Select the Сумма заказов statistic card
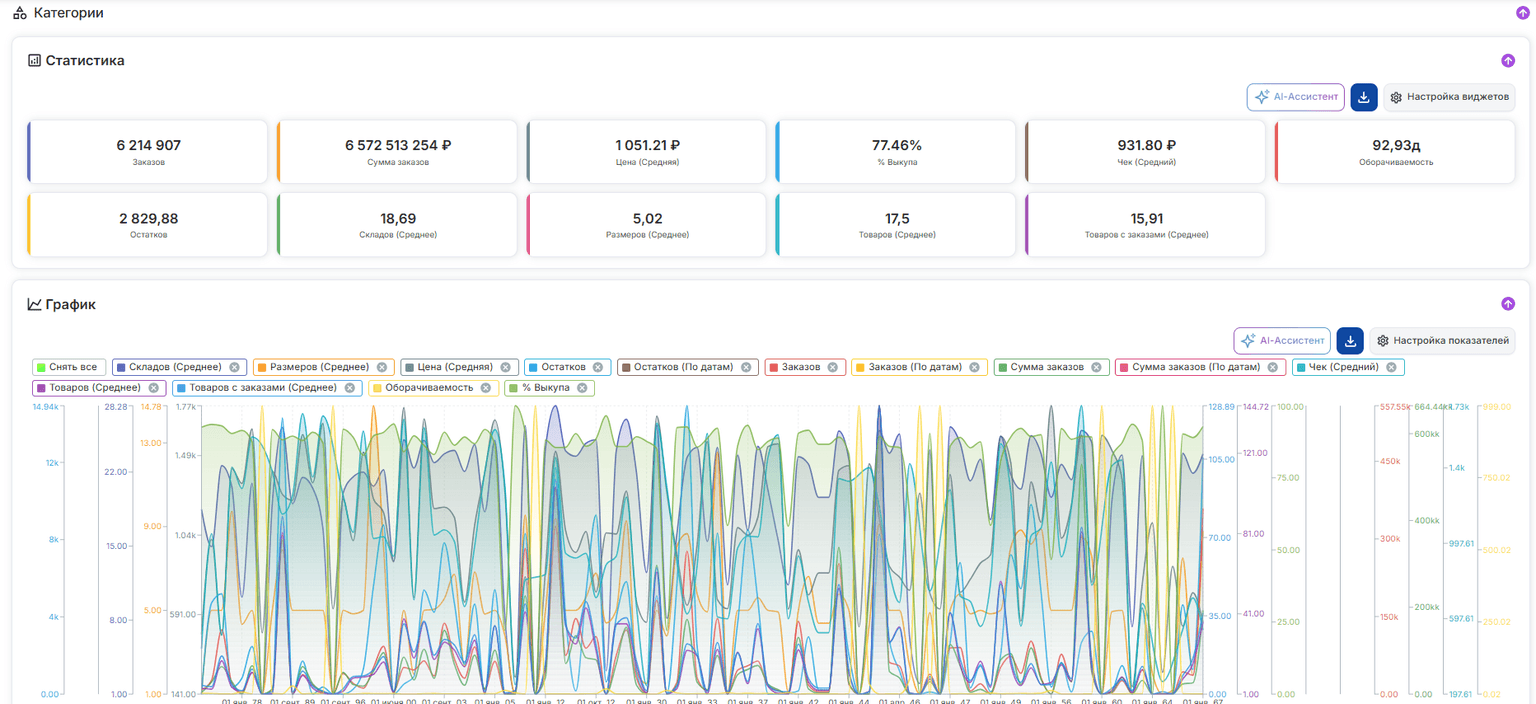The image size is (1536, 704). (x=397, y=152)
